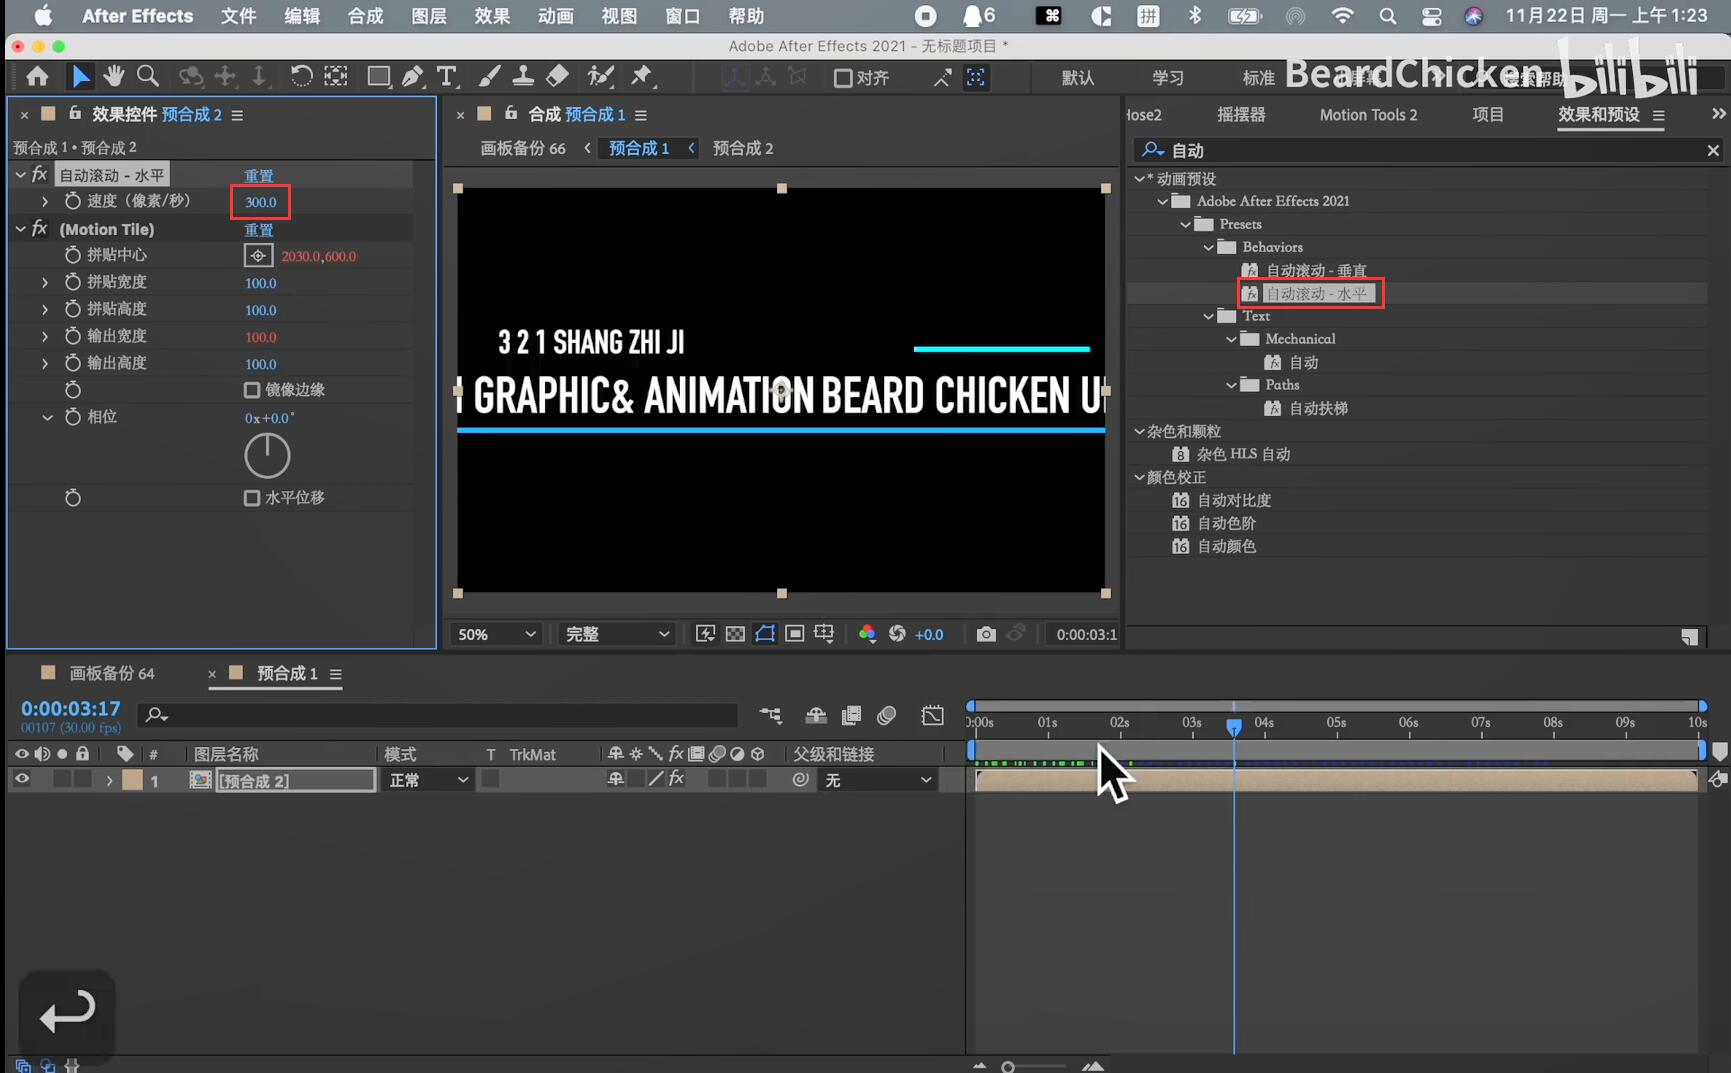Toggle the 对齐 snapping checkbox
The height and width of the screenshot is (1073, 1731).
pos(843,78)
